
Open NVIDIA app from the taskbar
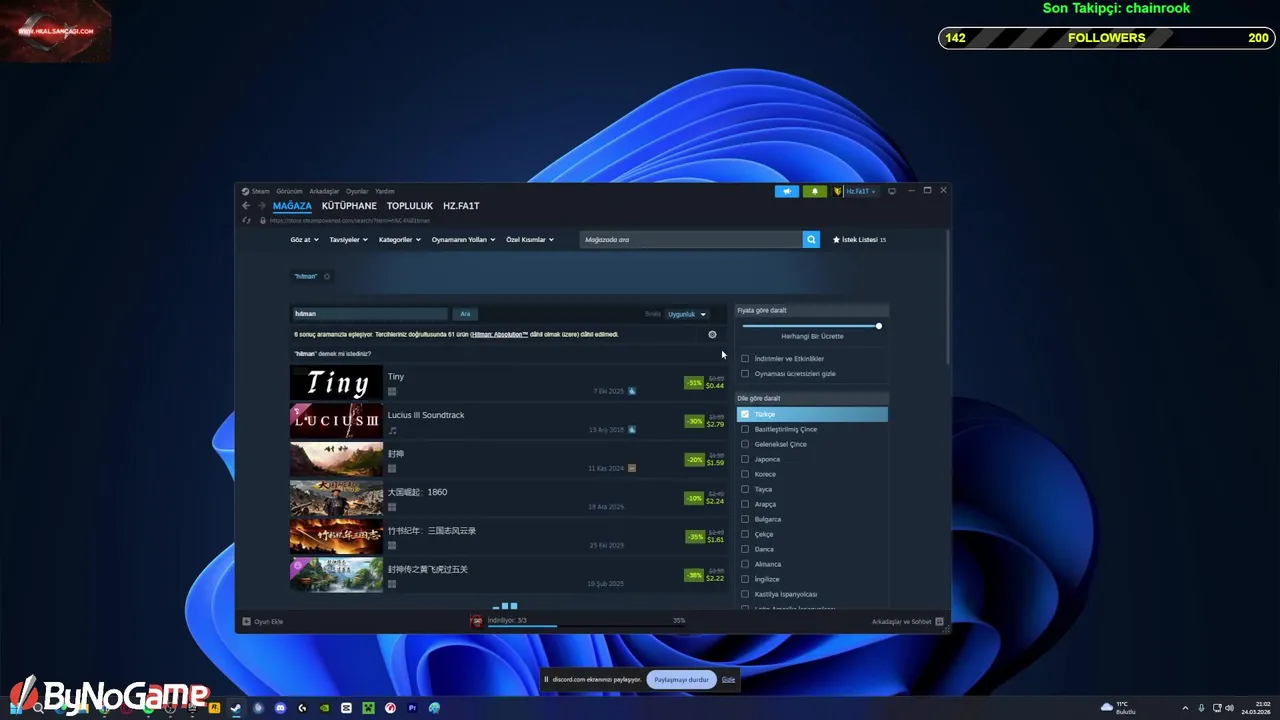(324, 708)
